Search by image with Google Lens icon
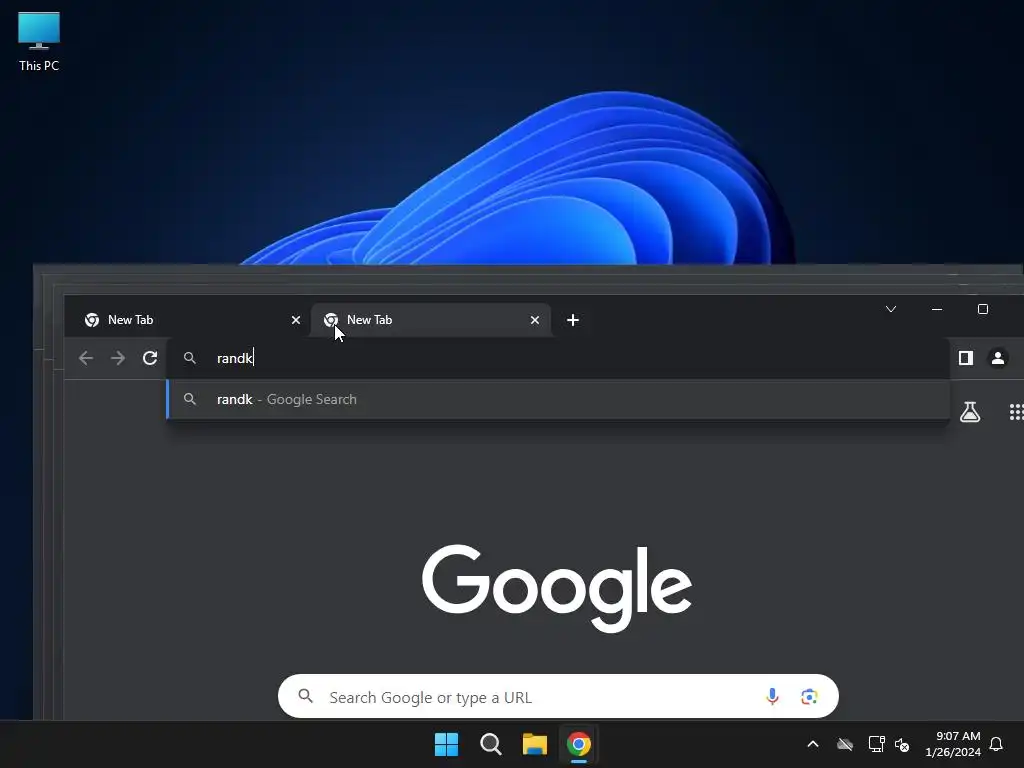 [x=809, y=697]
